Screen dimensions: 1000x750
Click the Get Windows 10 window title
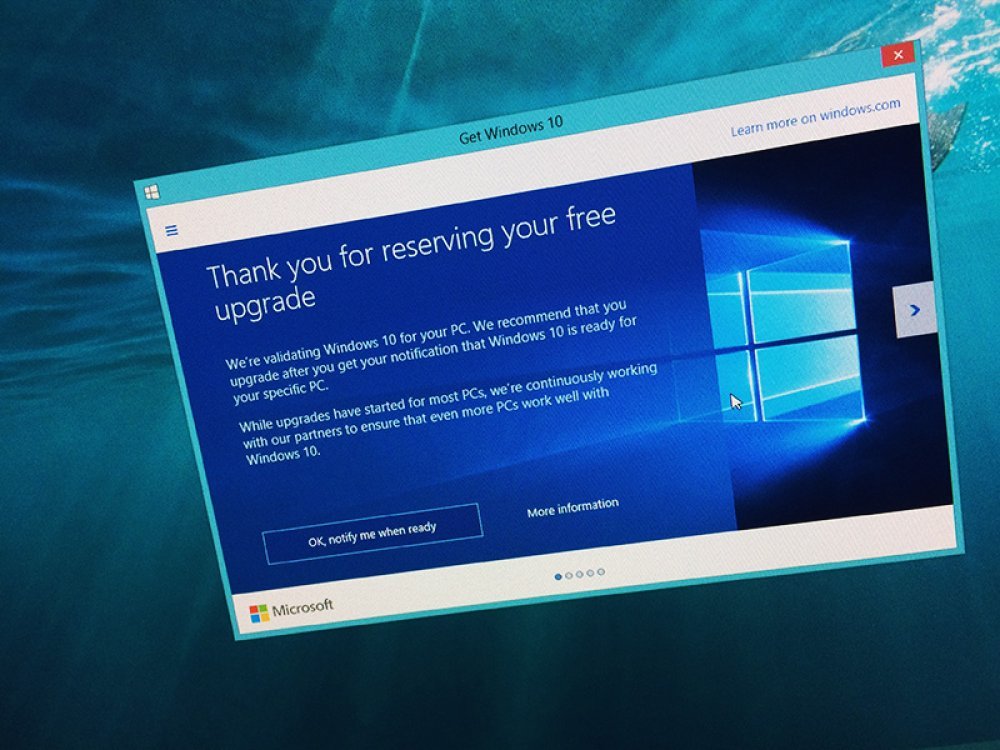511,129
